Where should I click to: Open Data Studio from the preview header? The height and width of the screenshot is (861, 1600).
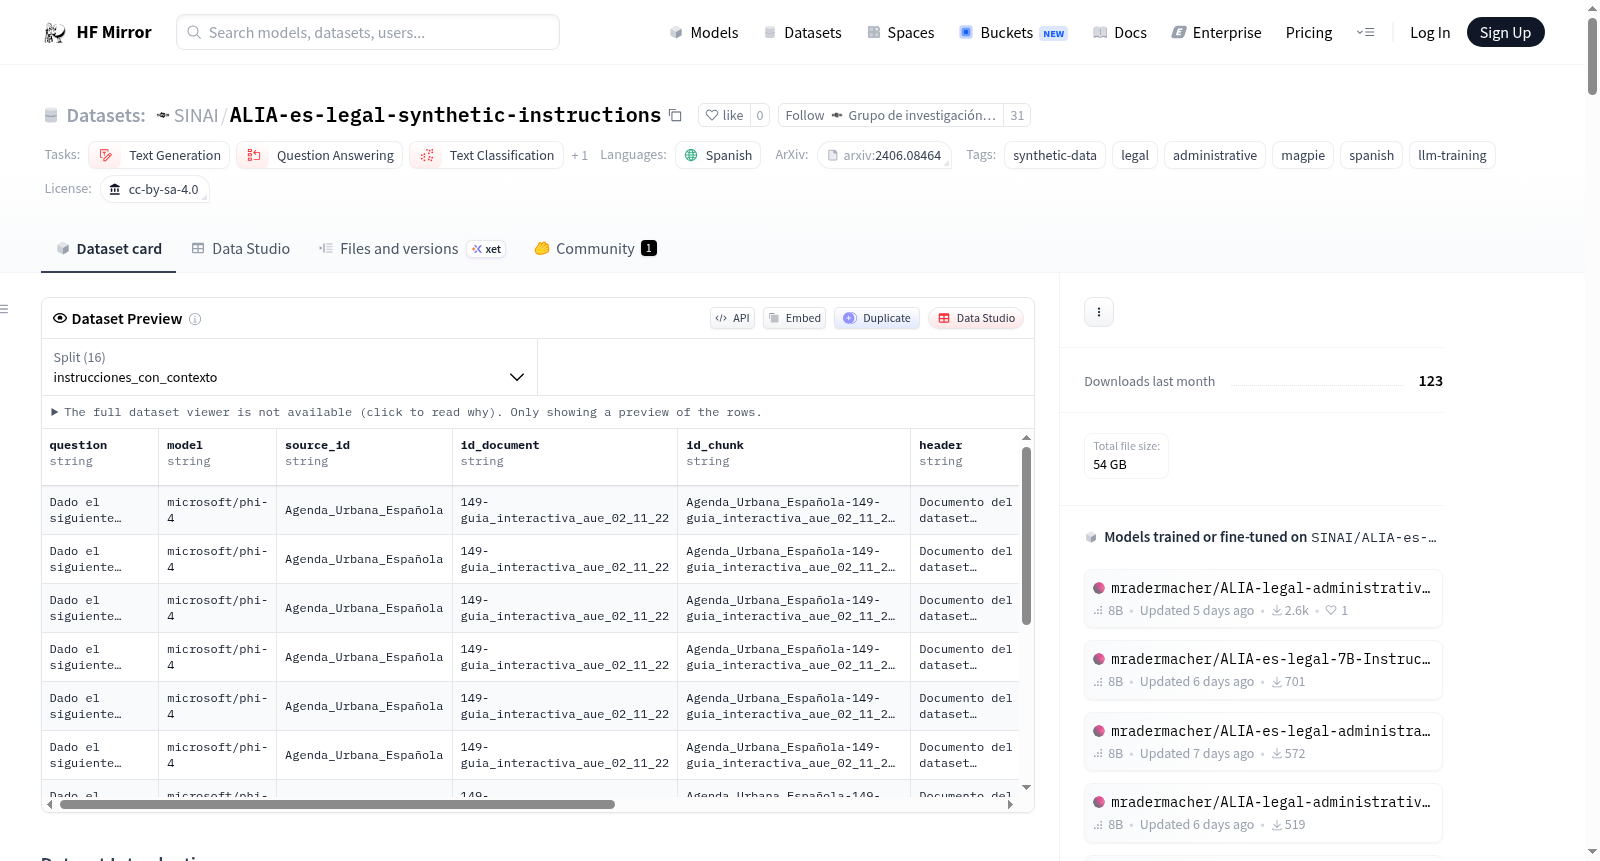pos(976,318)
